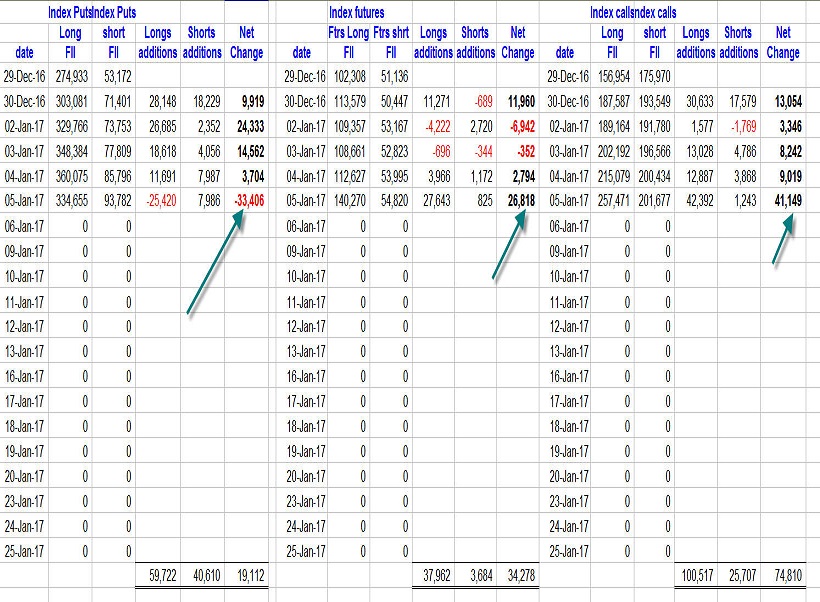Select the 24,333 puts net change cell
The image size is (820, 602).
(245, 126)
